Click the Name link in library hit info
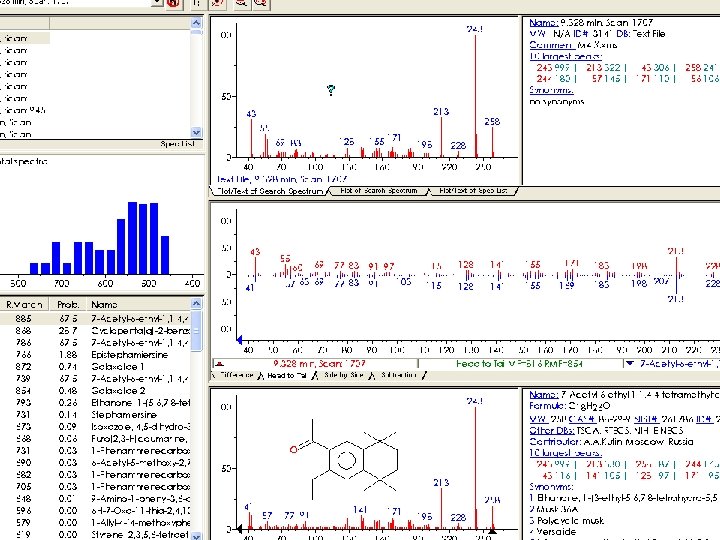720x540 pixels. 544,394
